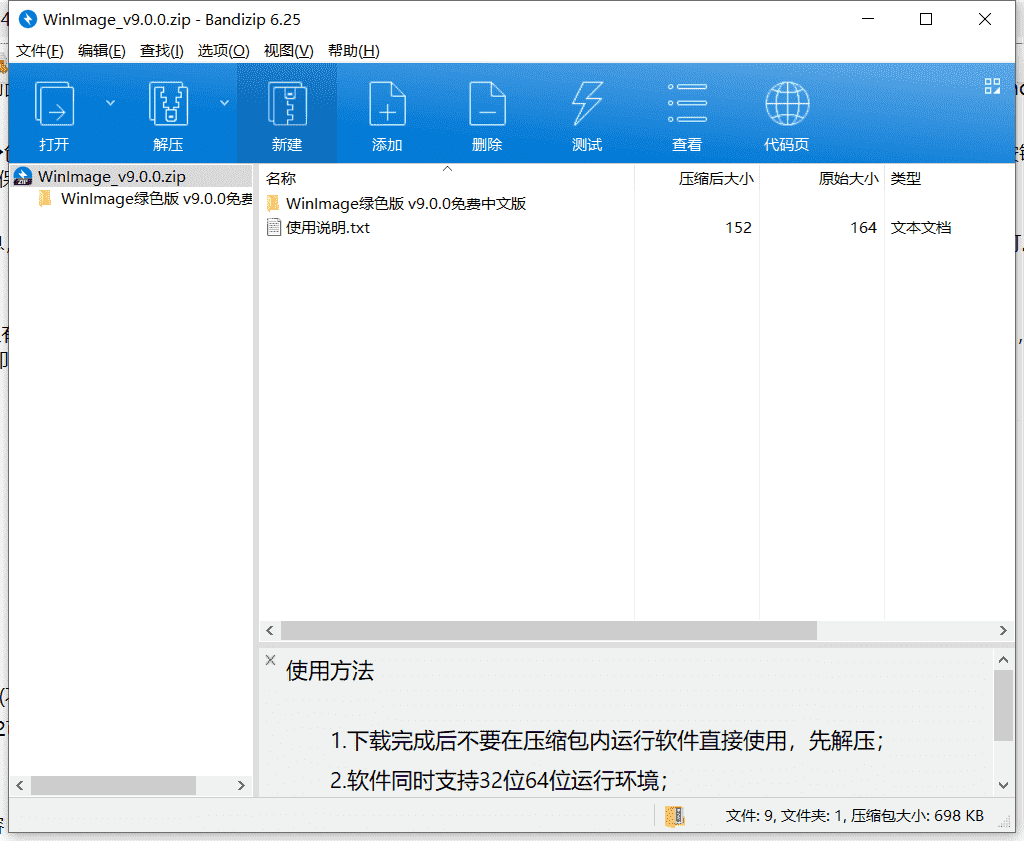This screenshot has height=841, width=1024.
Task: Click left arrow of tree pane scrollbar
Action: coord(20,785)
